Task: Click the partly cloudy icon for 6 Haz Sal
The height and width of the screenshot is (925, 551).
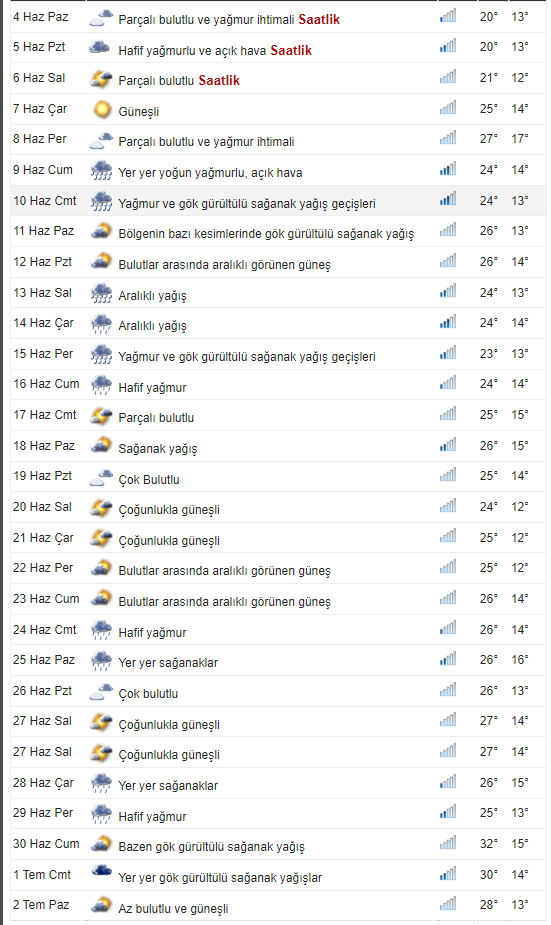Action: tap(101, 78)
